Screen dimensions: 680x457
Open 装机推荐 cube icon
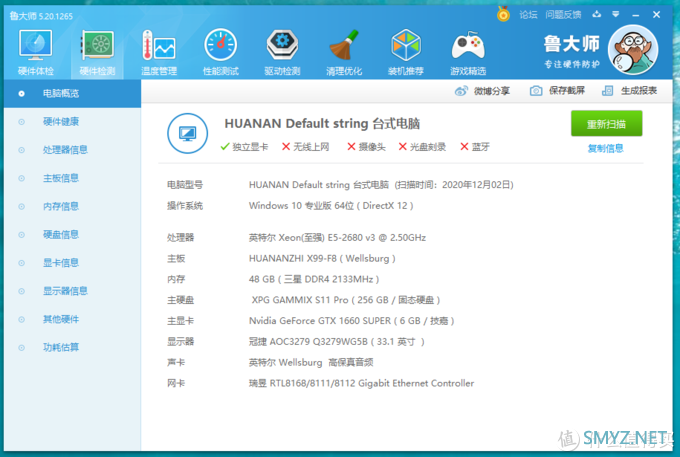(x=405, y=52)
